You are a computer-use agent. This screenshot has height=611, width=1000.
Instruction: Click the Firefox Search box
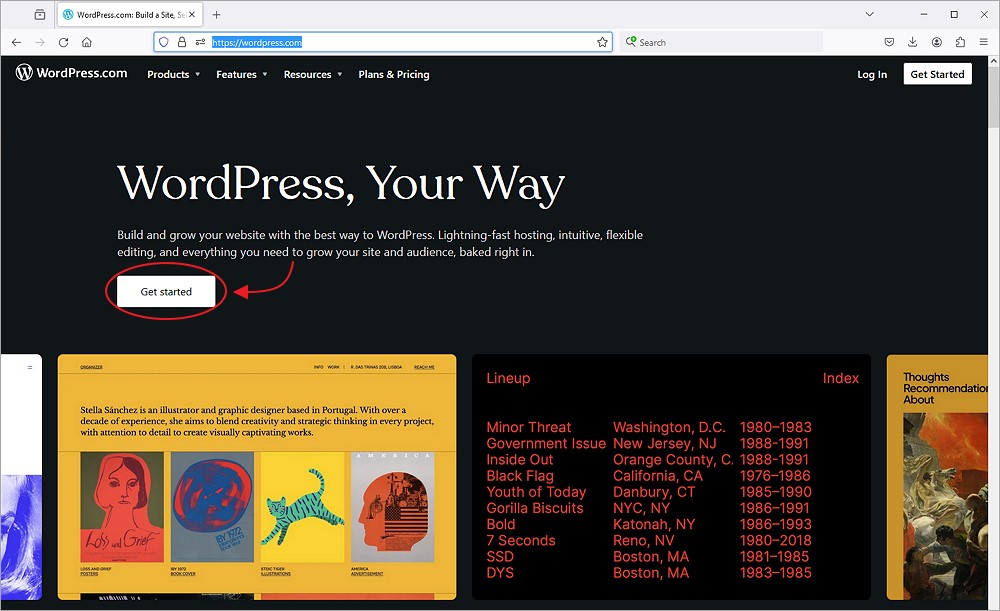pos(721,42)
